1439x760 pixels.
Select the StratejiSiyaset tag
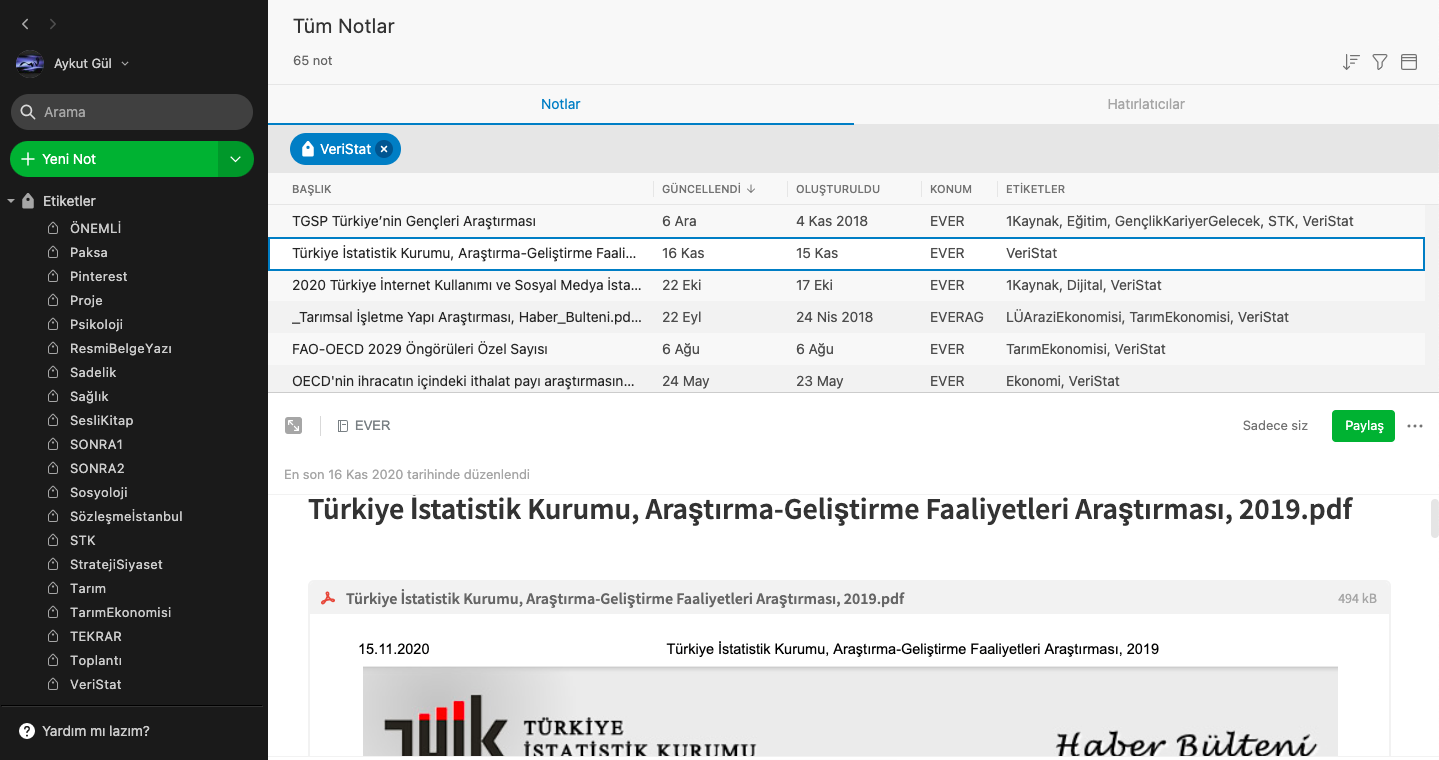tap(116, 564)
